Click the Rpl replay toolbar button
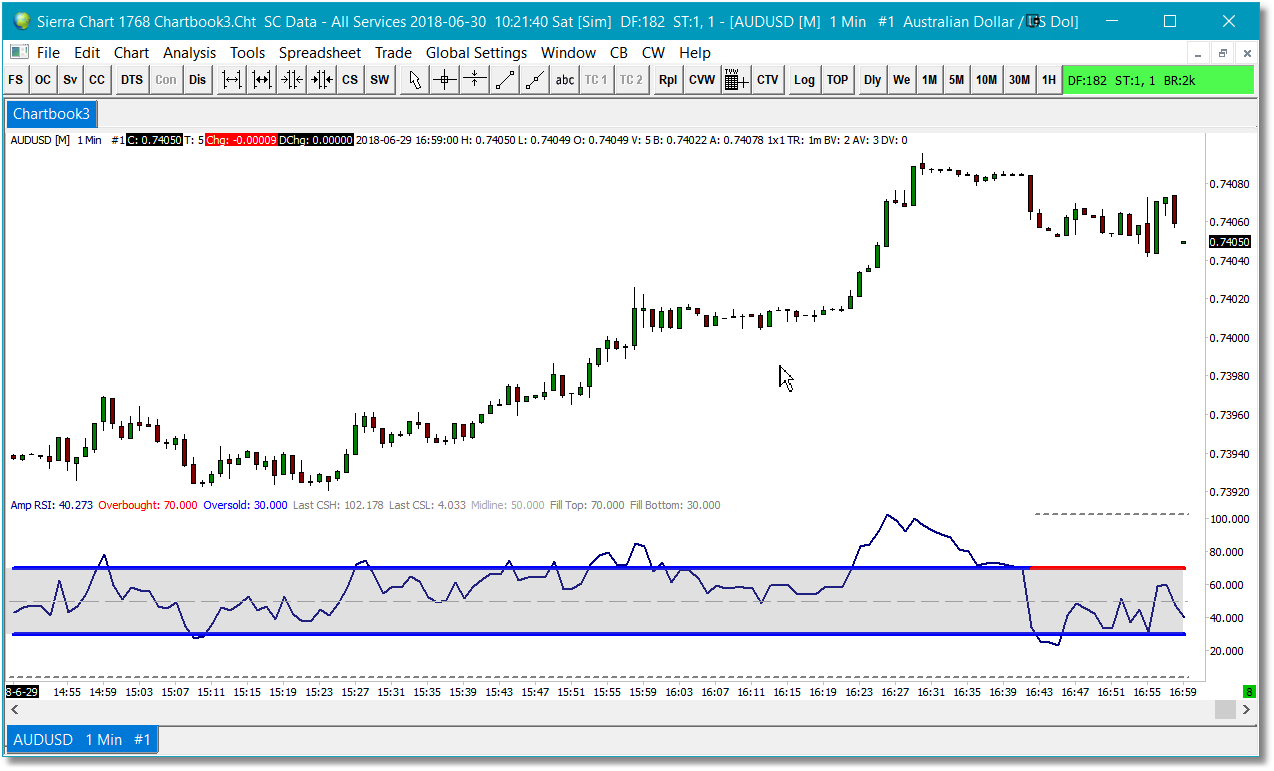The height and width of the screenshot is (771, 1274). click(x=668, y=80)
